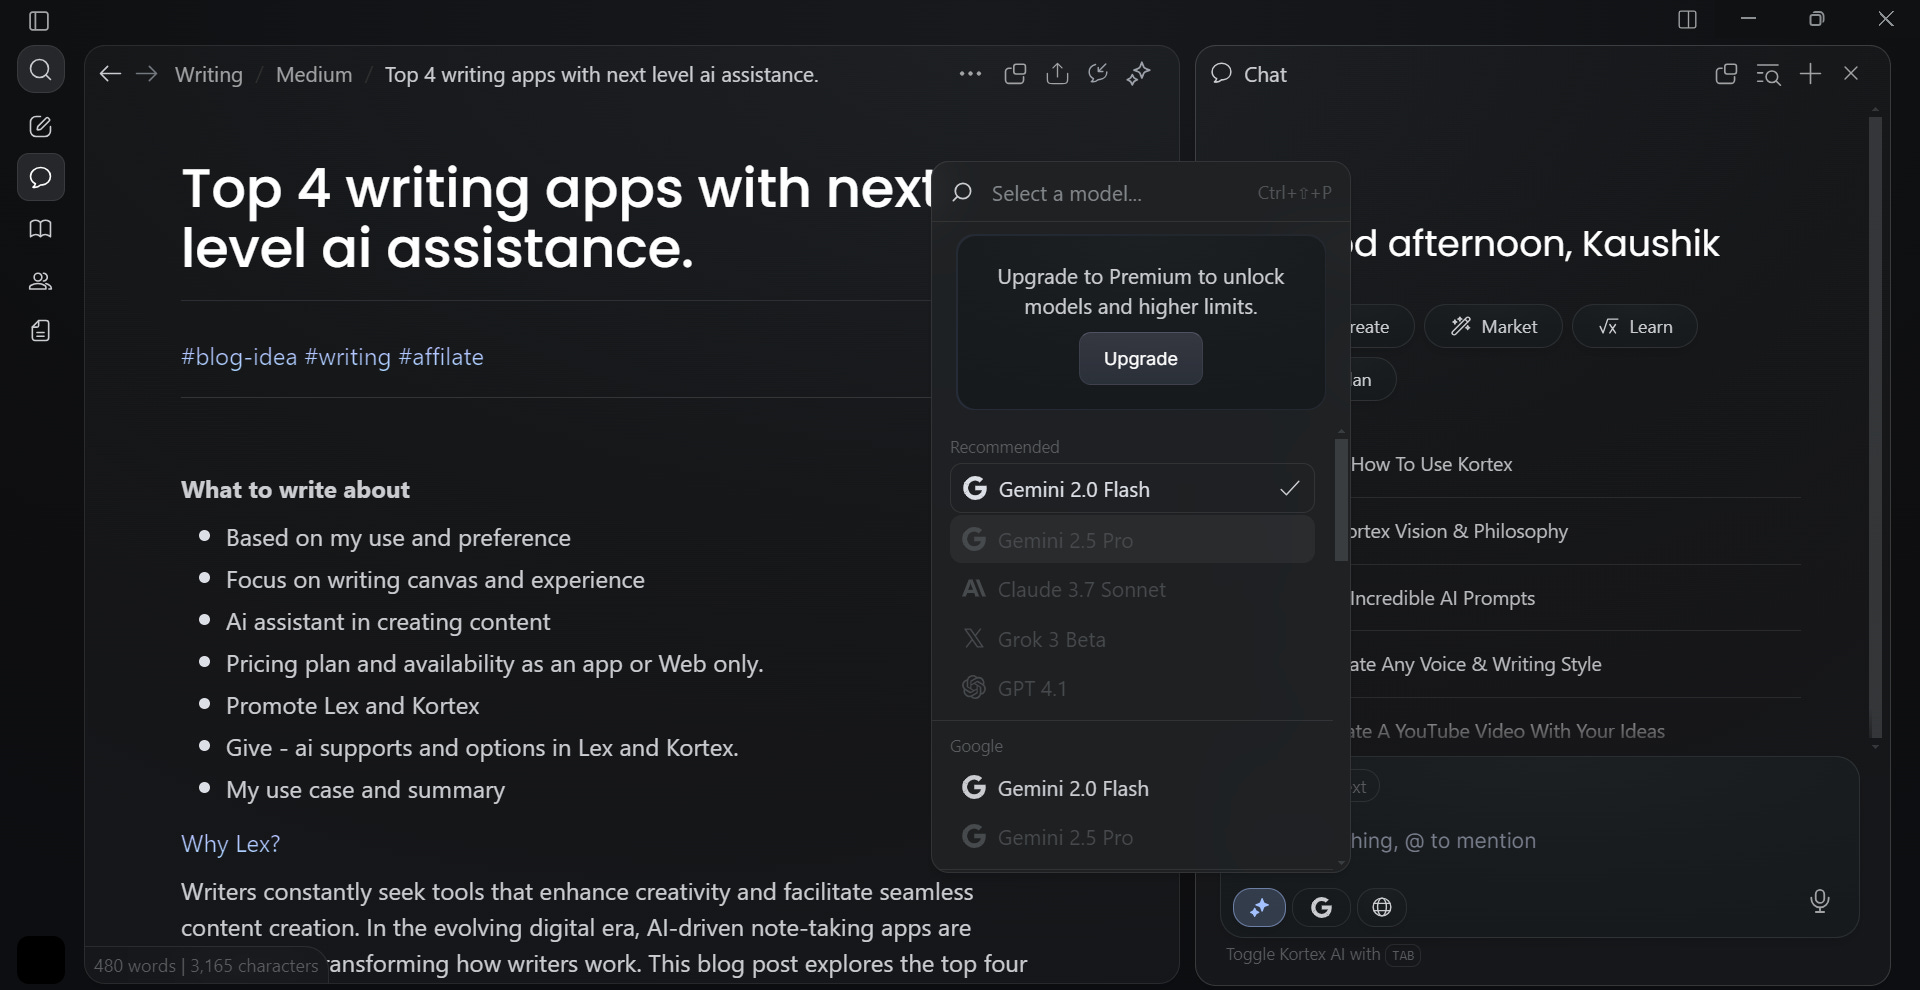Click Writing in the breadcrumb

209,74
